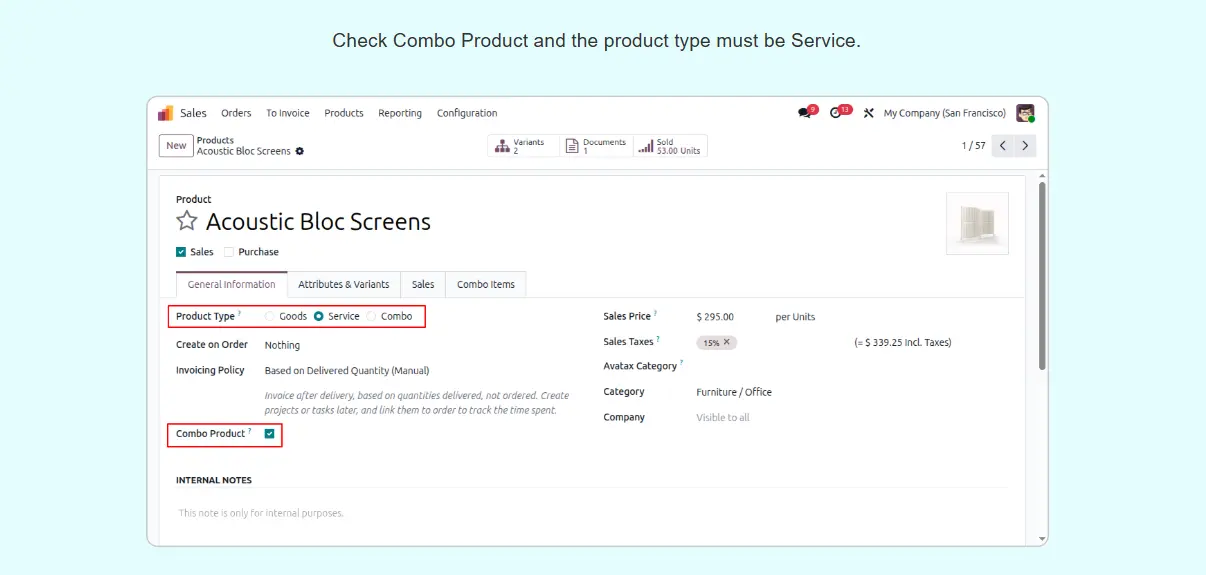Open the Configuration menu
Screen dimensions: 1206x575
(466, 113)
